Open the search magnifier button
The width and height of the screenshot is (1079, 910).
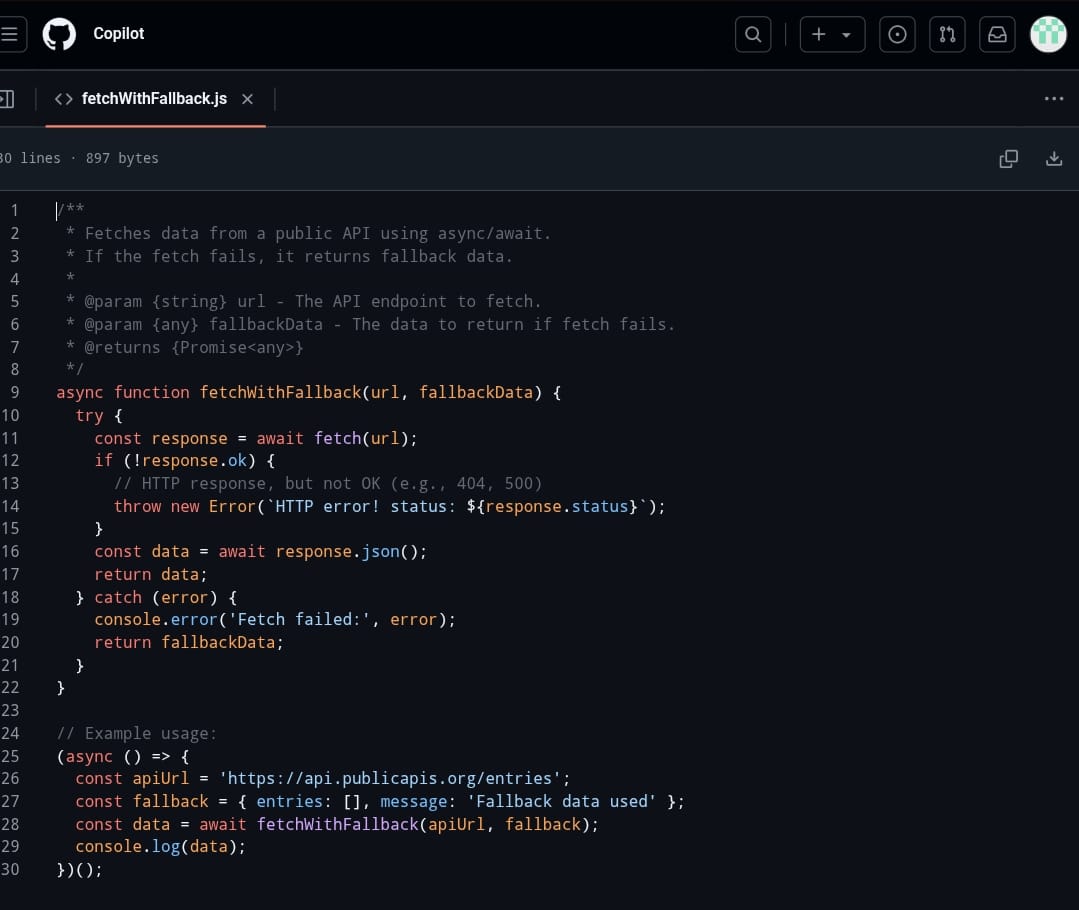753,34
